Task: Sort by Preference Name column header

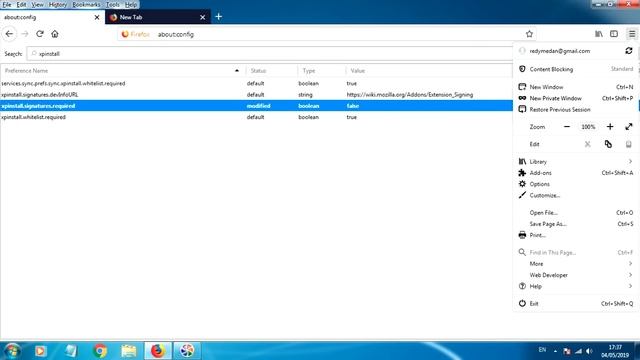Action: pyautogui.click(x=122, y=71)
